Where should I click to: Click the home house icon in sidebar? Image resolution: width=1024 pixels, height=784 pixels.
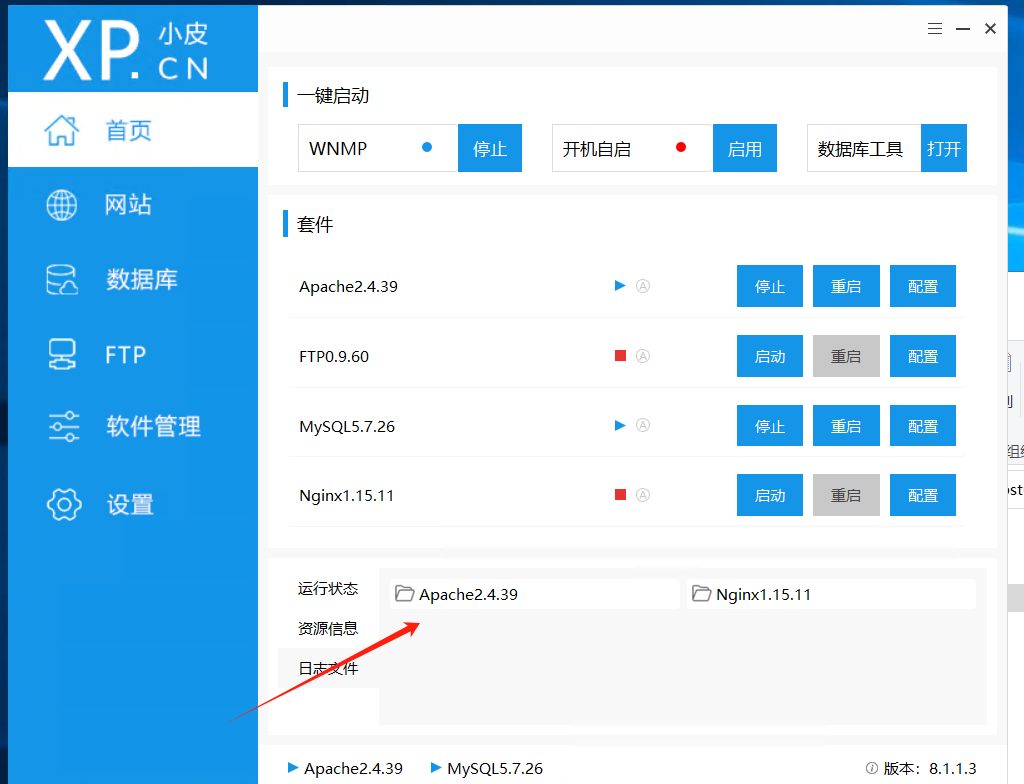coord(62,130)
